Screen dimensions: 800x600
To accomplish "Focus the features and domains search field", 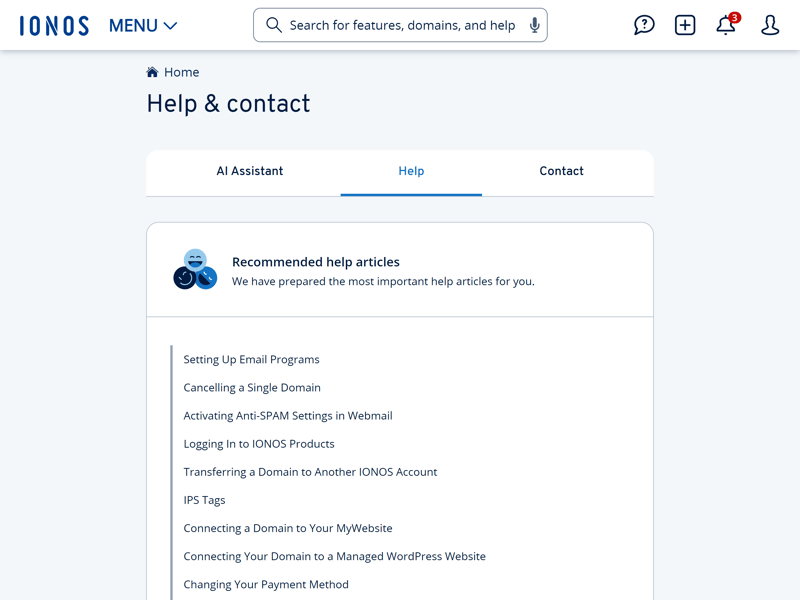I will click(402, 25).
